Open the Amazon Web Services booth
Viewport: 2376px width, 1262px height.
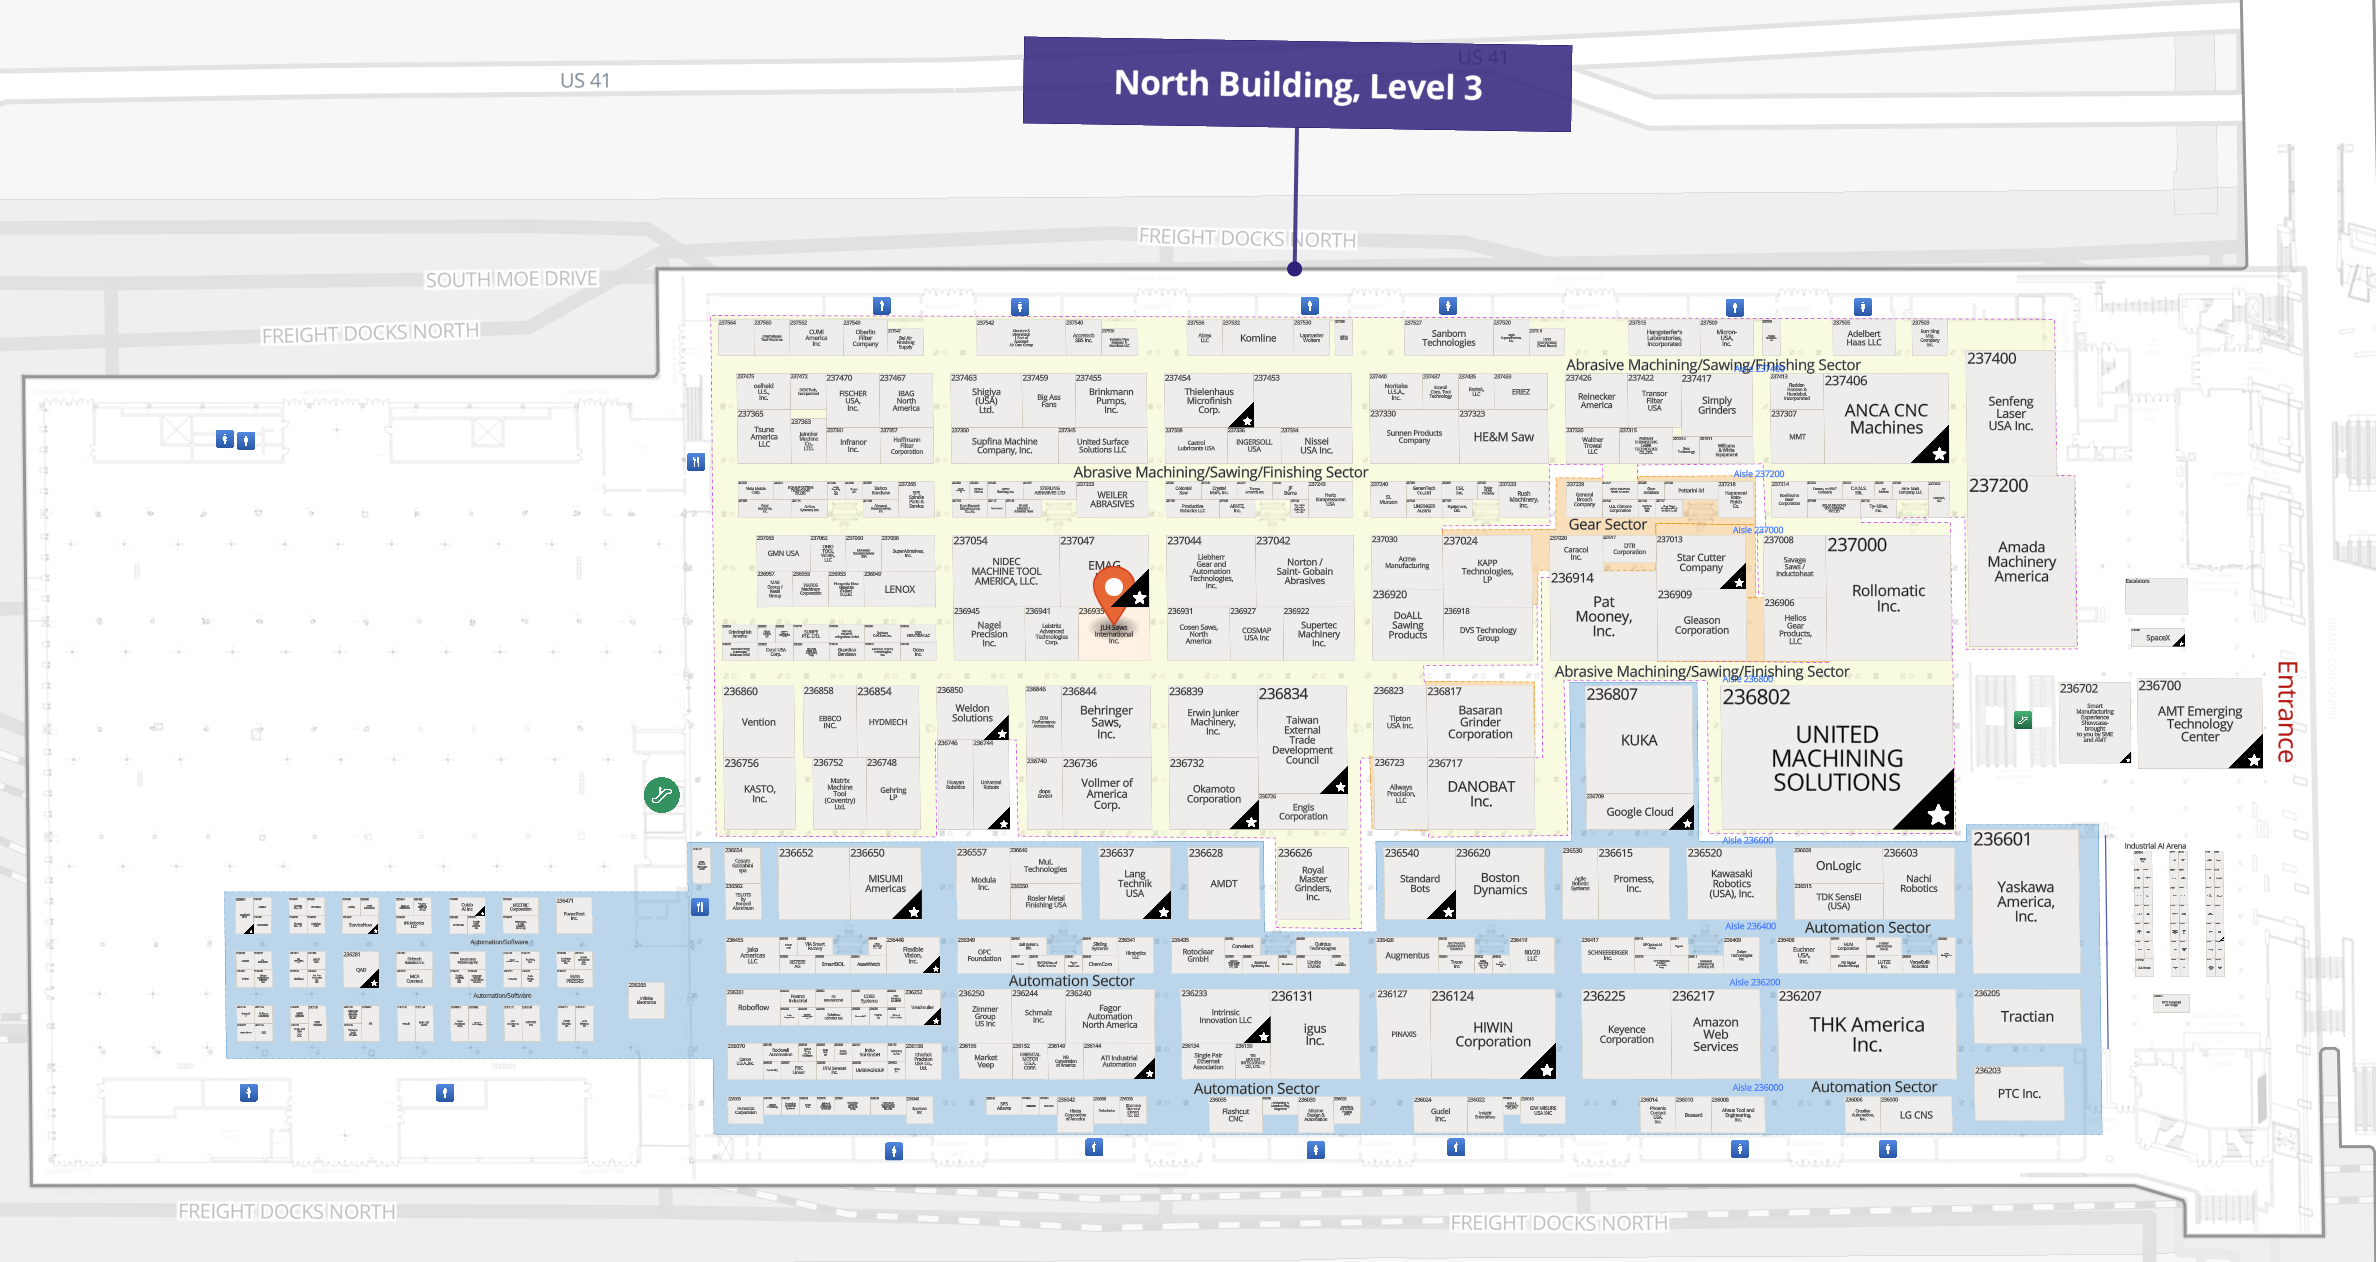pos(1715,1034)
